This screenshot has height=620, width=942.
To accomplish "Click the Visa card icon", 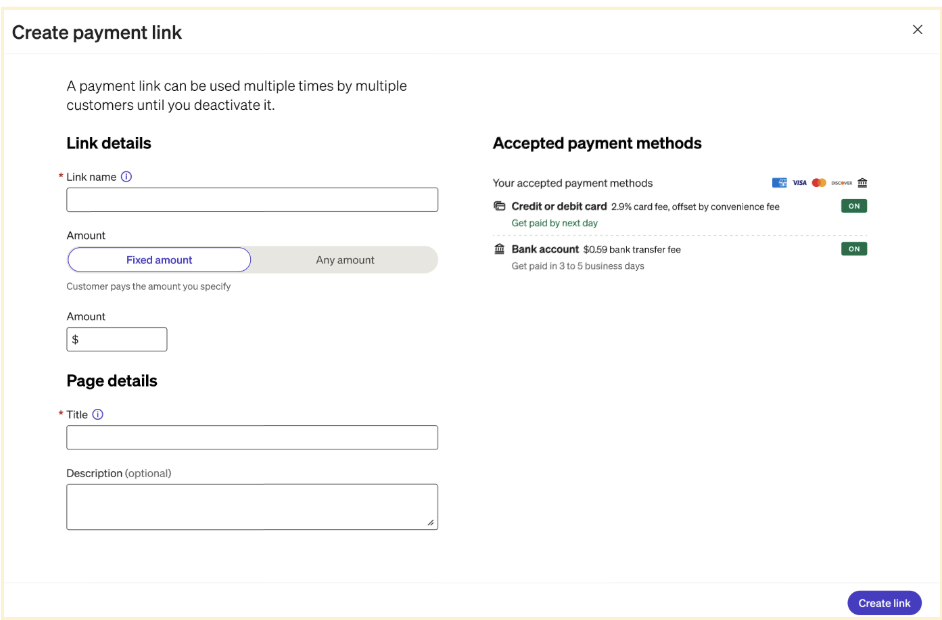I will [800, 183].
